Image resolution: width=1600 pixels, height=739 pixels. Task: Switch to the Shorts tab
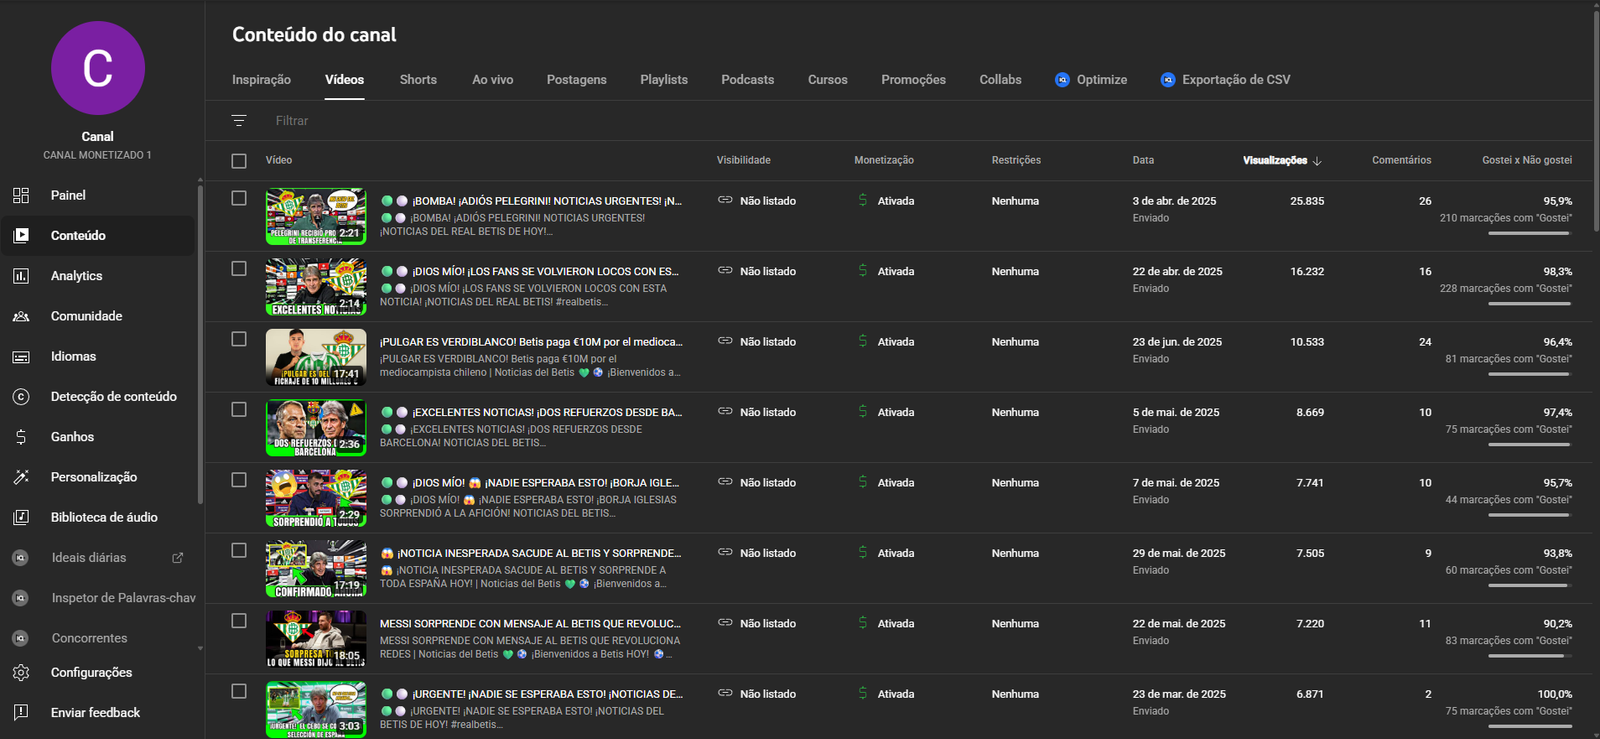[418, 80]
